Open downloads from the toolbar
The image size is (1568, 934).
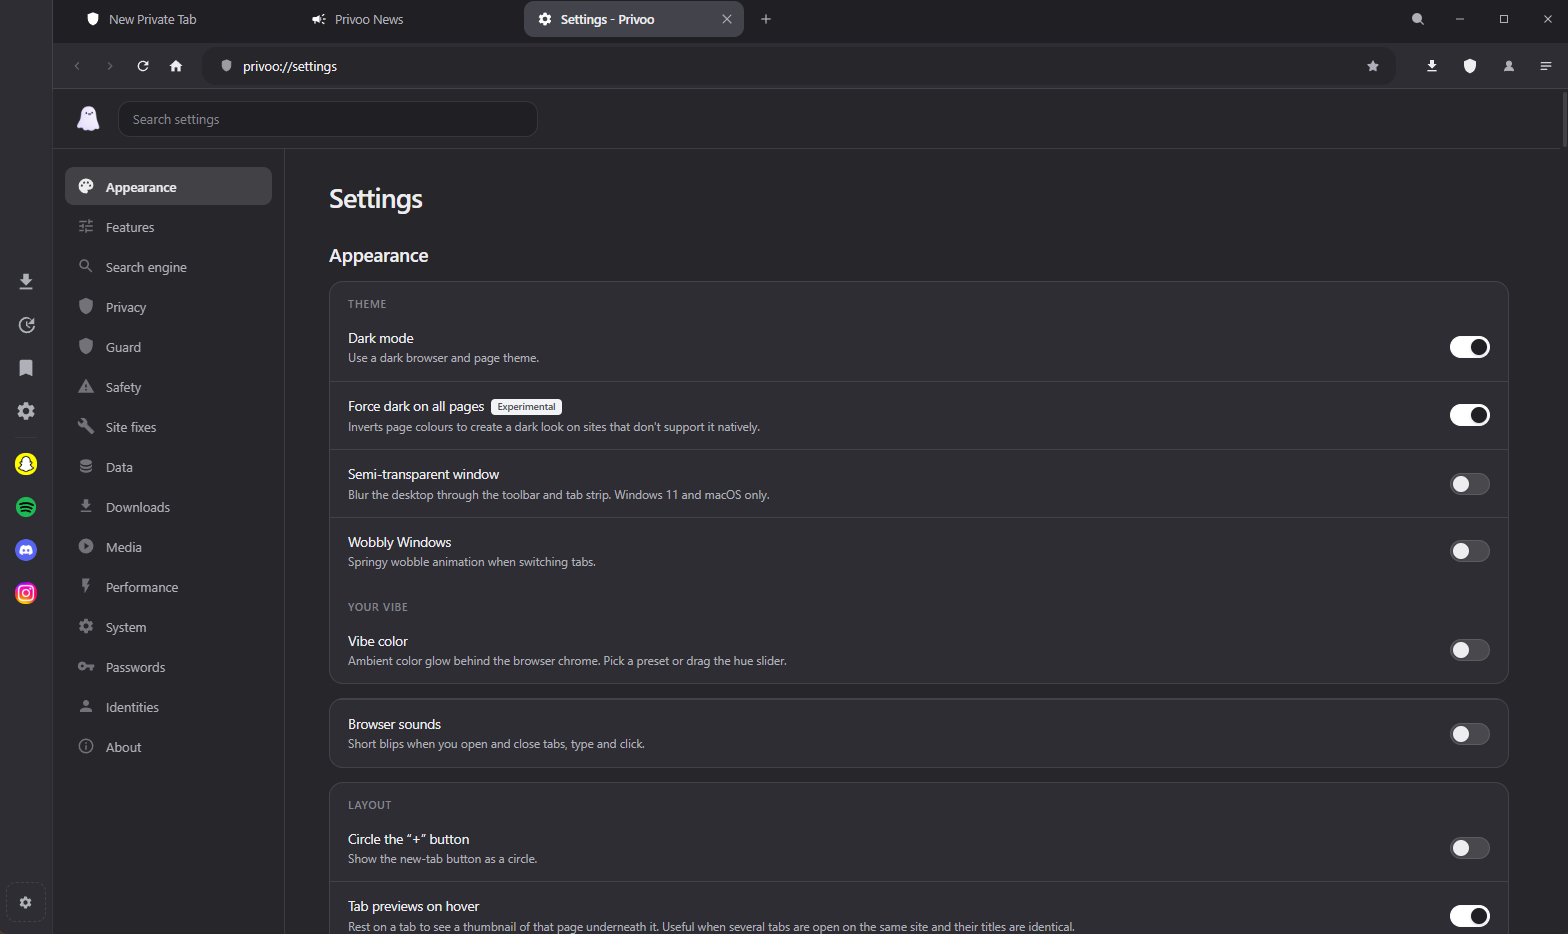[x=1432, y=66]
